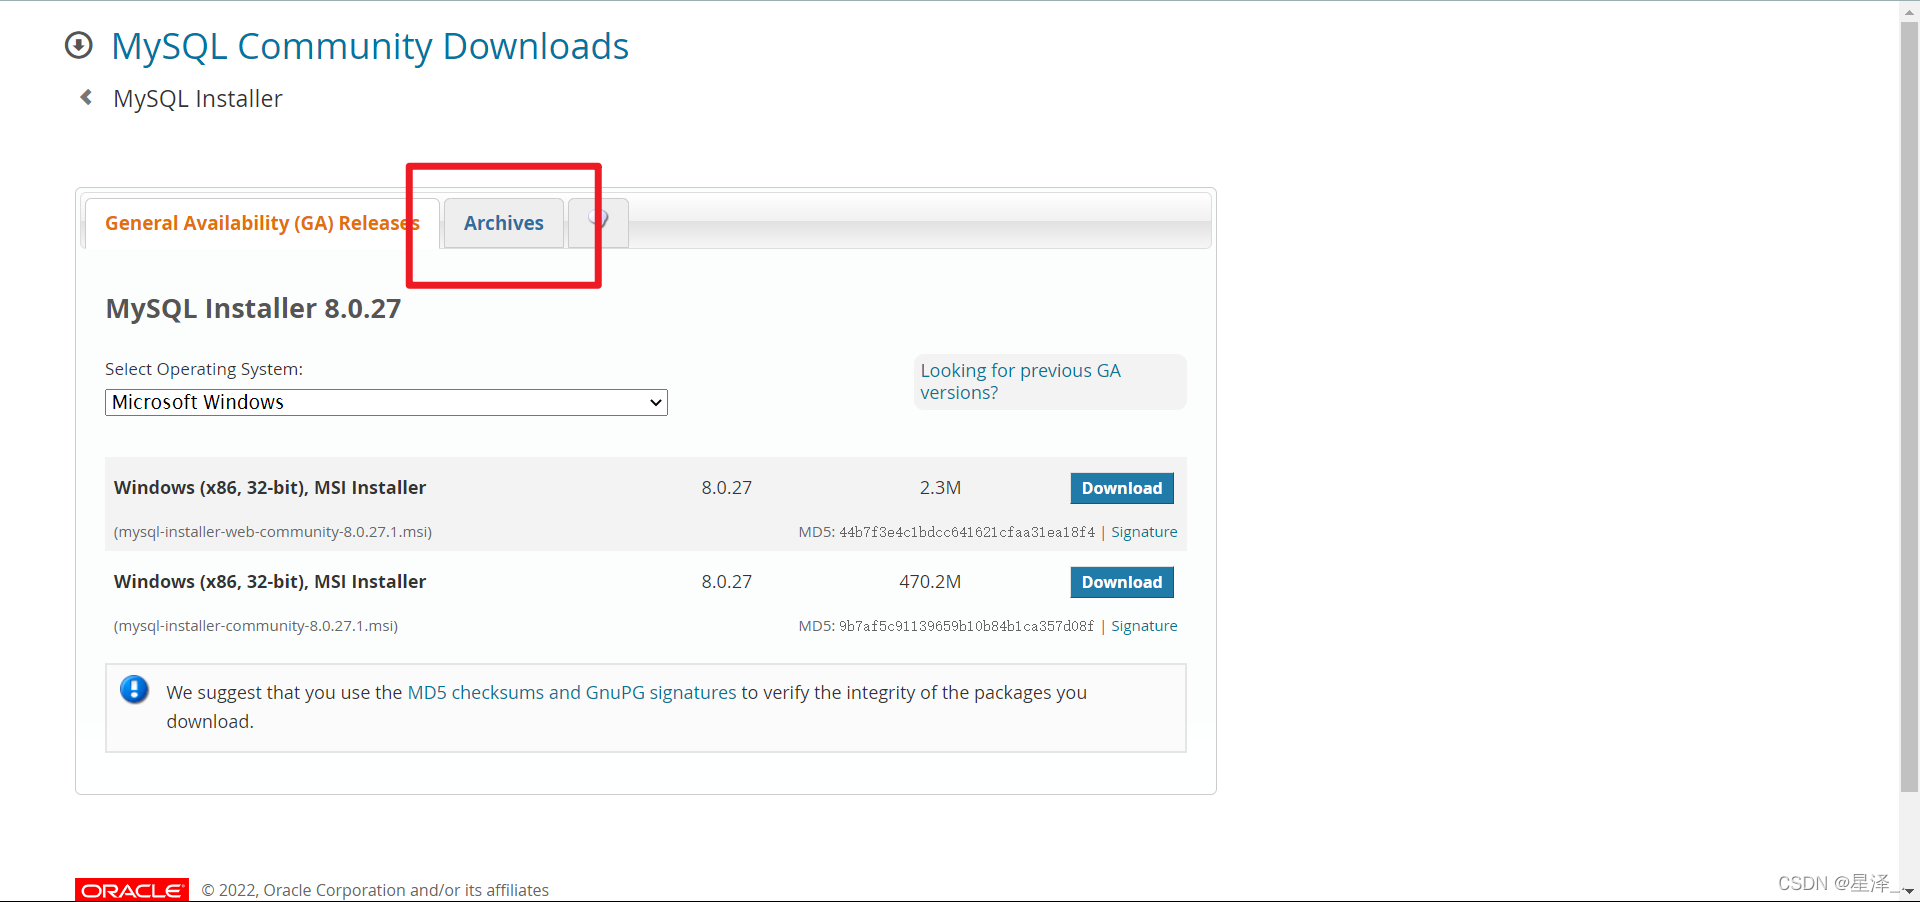
Task: Click the 2.3M file size
Action: [940, 488]
